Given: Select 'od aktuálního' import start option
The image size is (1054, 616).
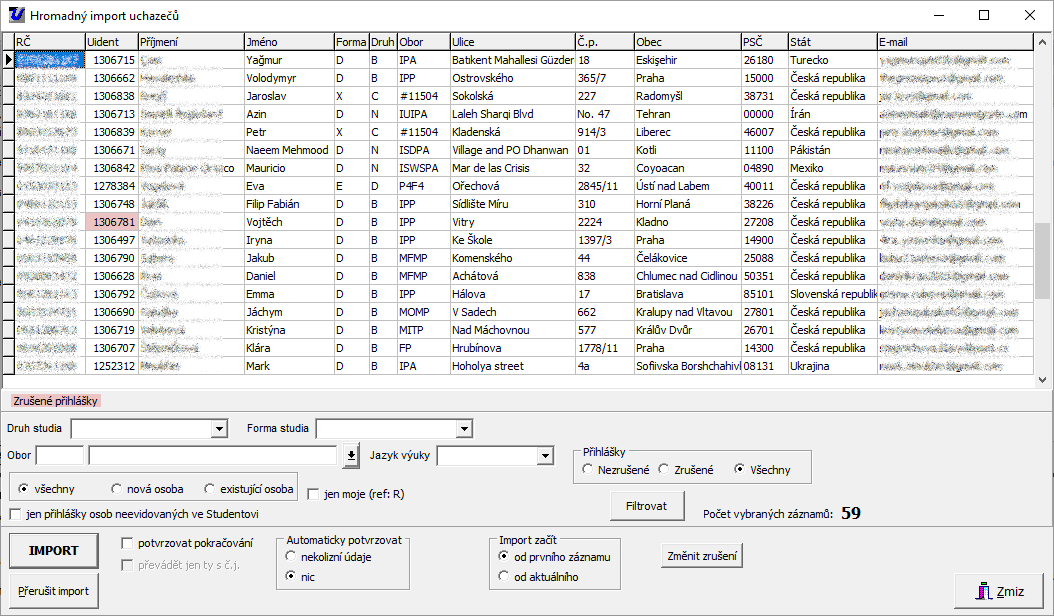Looking at the screenshot, I should pos(504,576).
